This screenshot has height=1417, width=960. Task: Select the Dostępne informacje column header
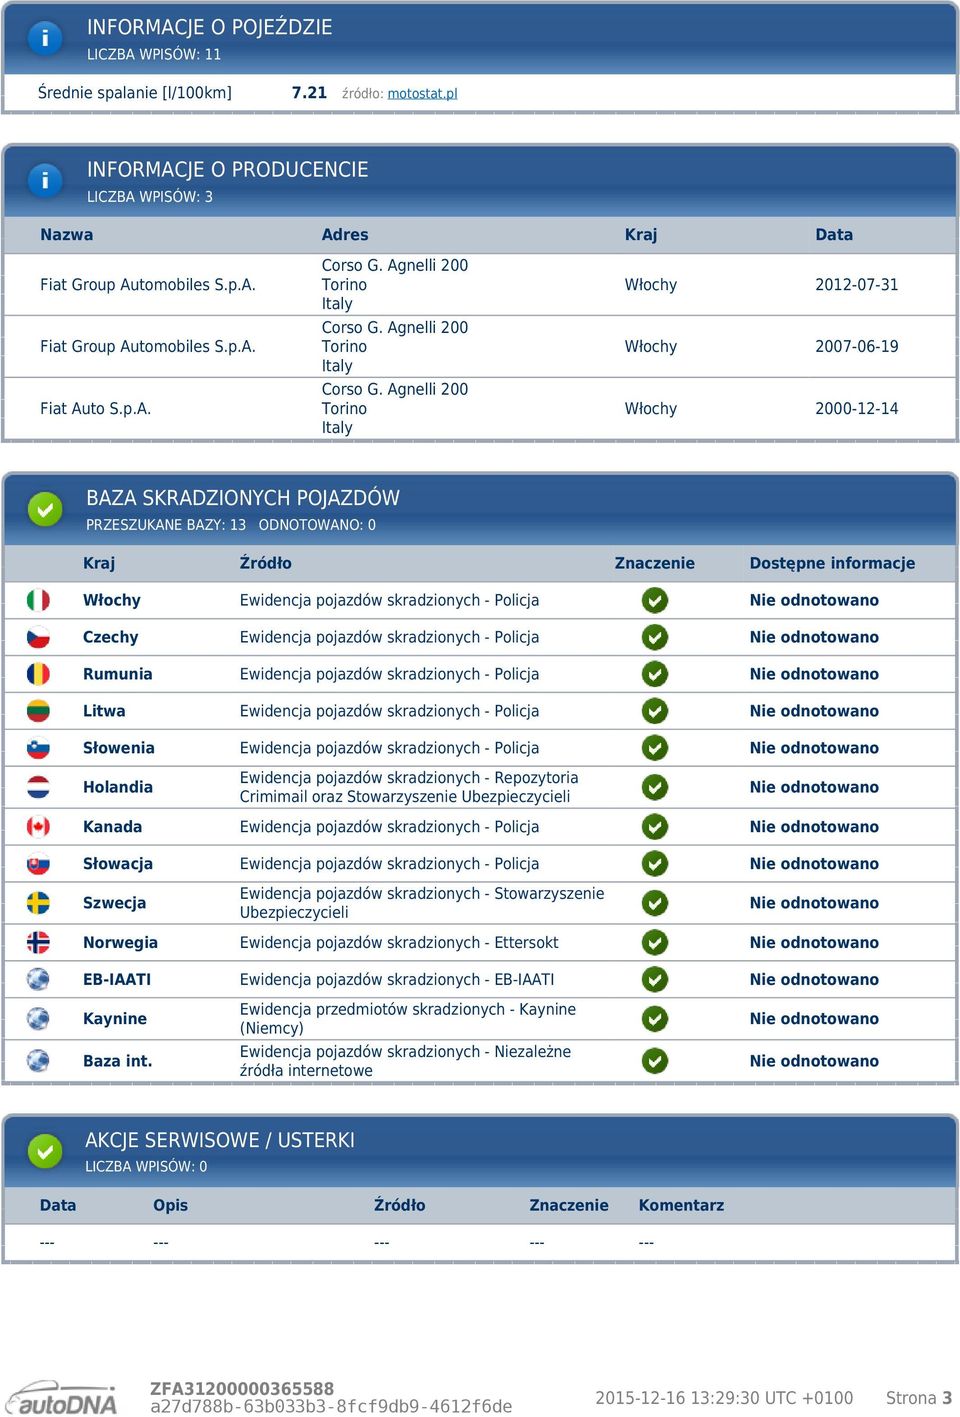[x=832, y=563]
